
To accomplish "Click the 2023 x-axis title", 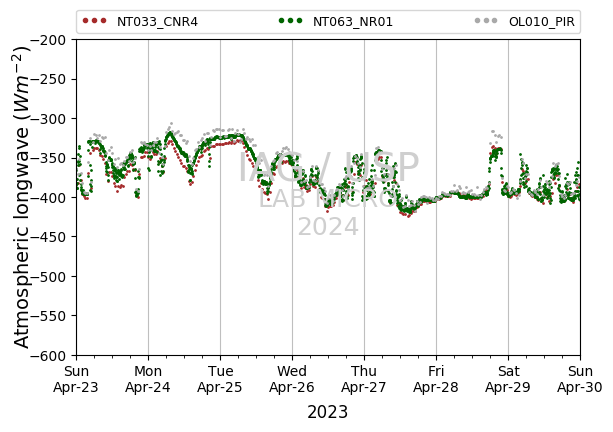I will 327,412.
